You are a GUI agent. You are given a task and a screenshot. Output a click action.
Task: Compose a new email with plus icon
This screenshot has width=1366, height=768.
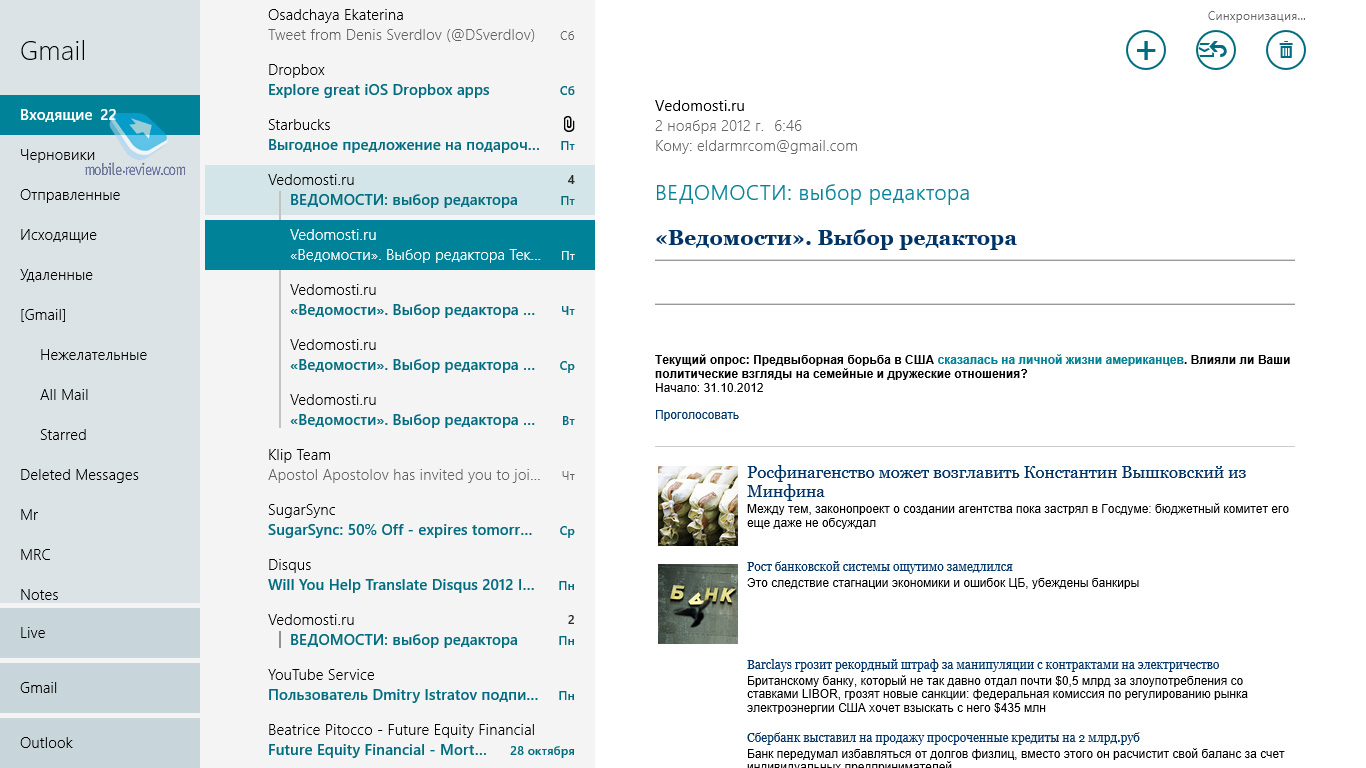coord(1146,50)
